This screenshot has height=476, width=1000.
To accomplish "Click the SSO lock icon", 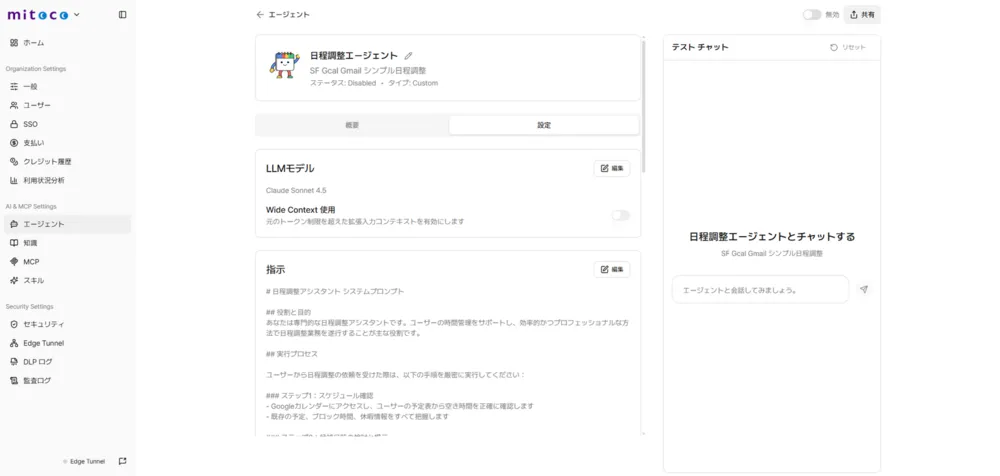I will [x=14, y=124].
